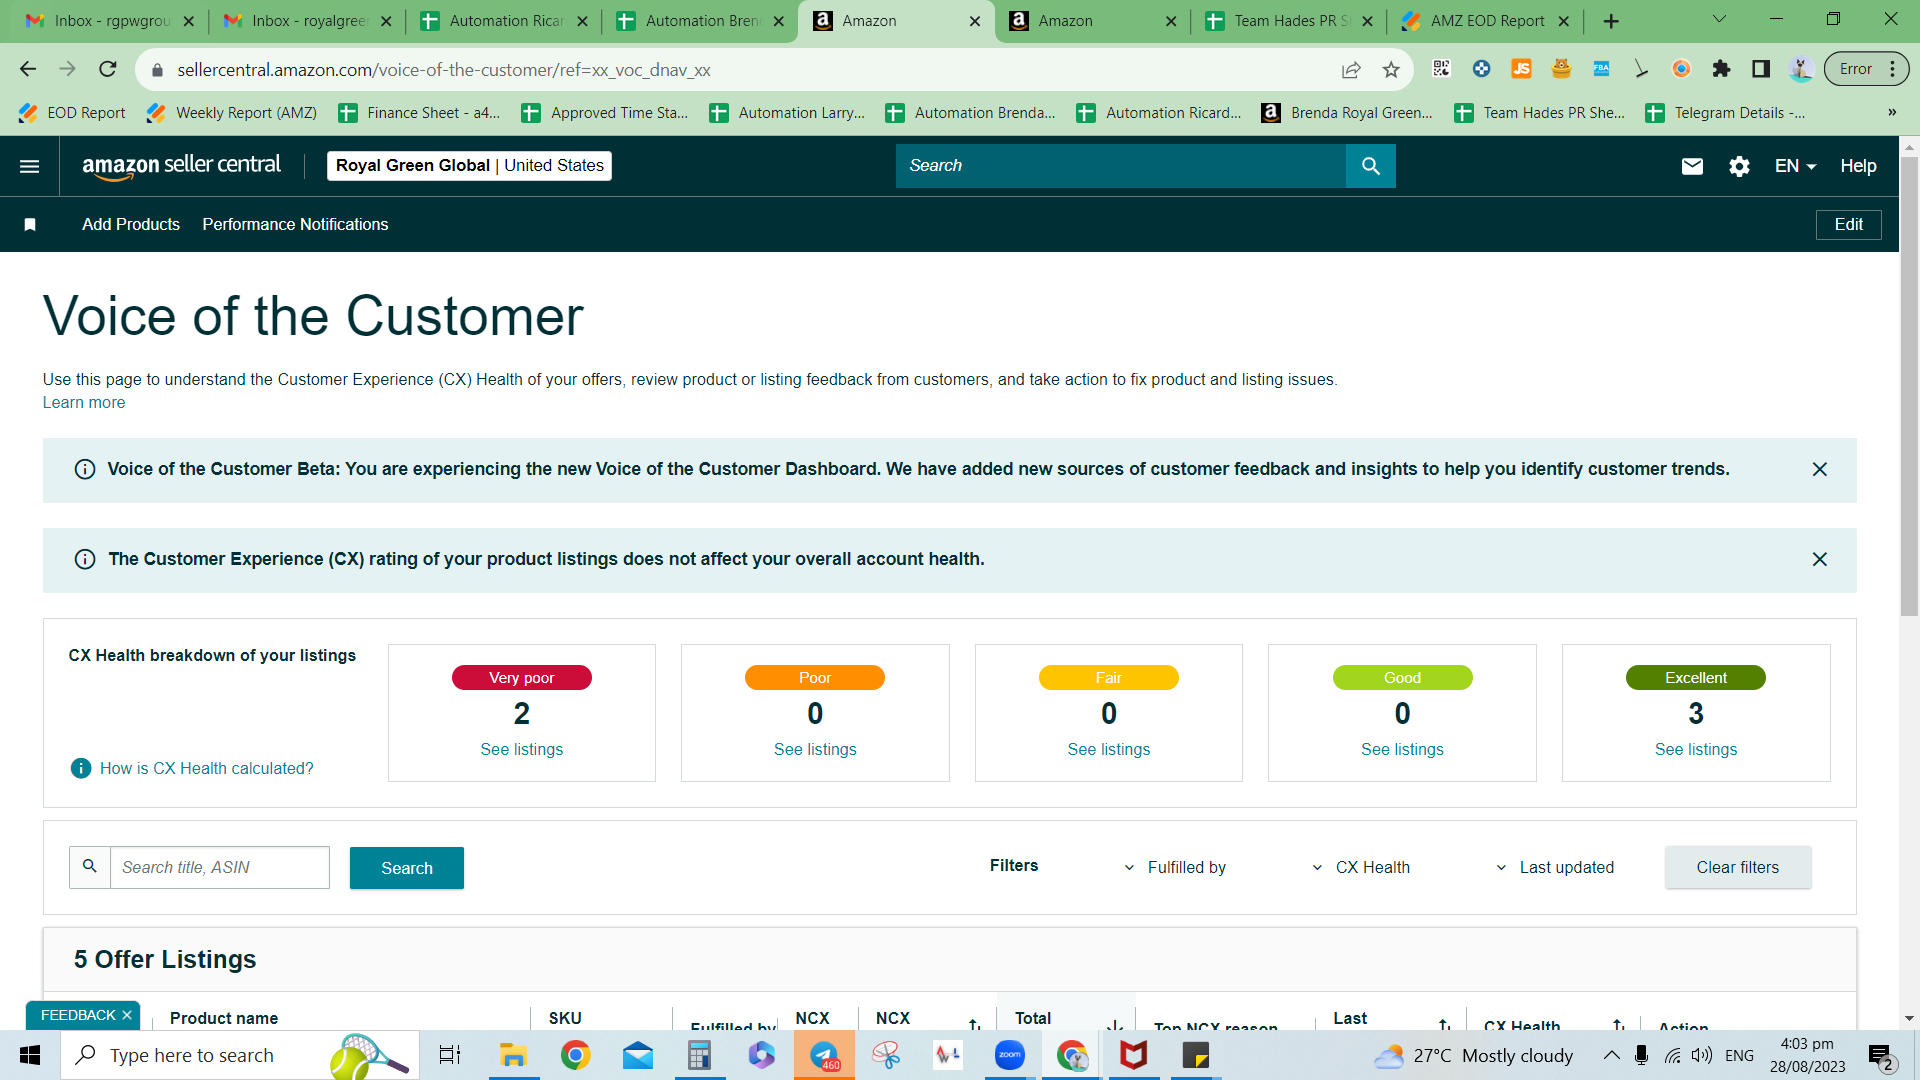
Task: Click the Help link in header
Action: 1858,166
